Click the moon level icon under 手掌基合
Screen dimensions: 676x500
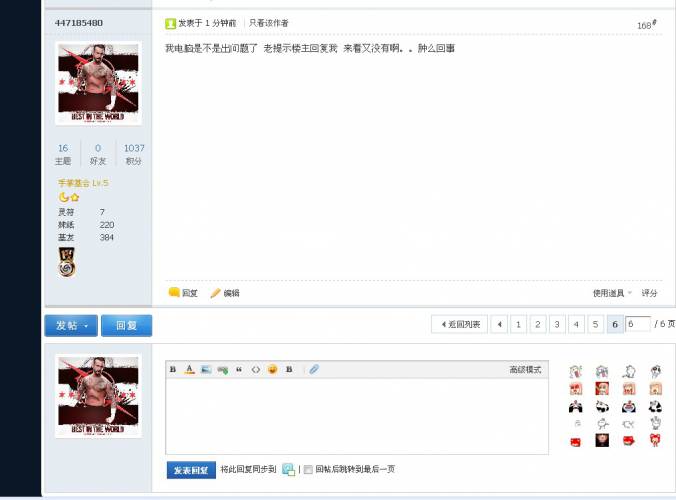(x=63, y=197)
